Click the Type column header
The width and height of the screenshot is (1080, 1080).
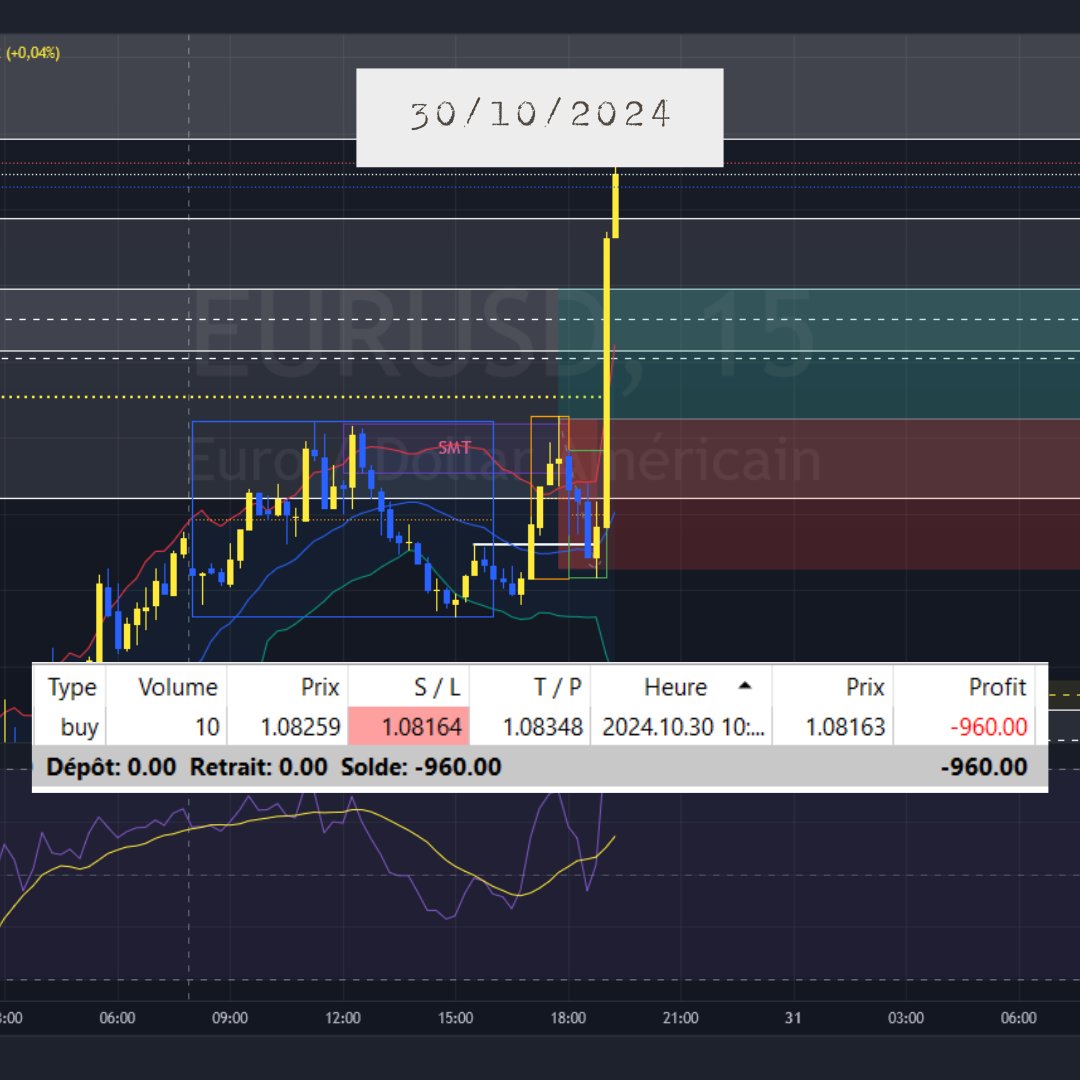[72, 687]
